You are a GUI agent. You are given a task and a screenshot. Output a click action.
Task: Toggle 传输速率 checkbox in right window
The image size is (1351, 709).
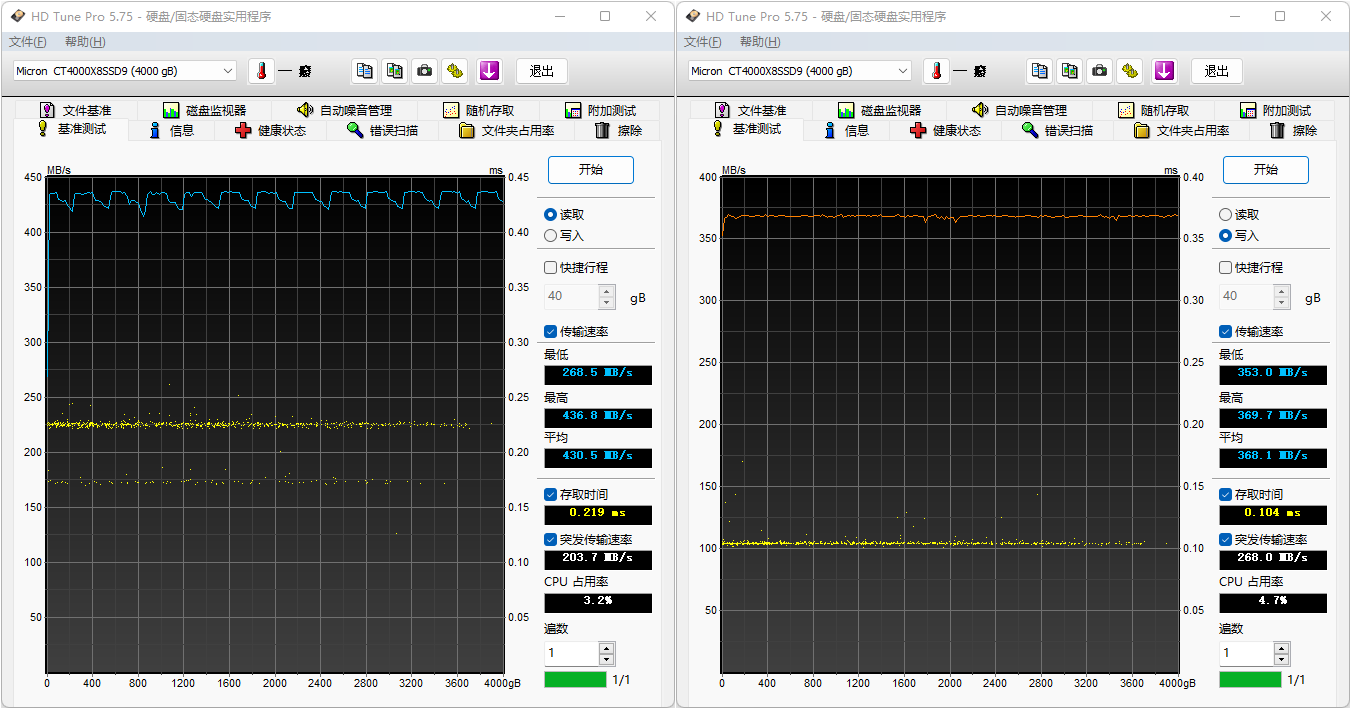click(x=1225, y=332)
